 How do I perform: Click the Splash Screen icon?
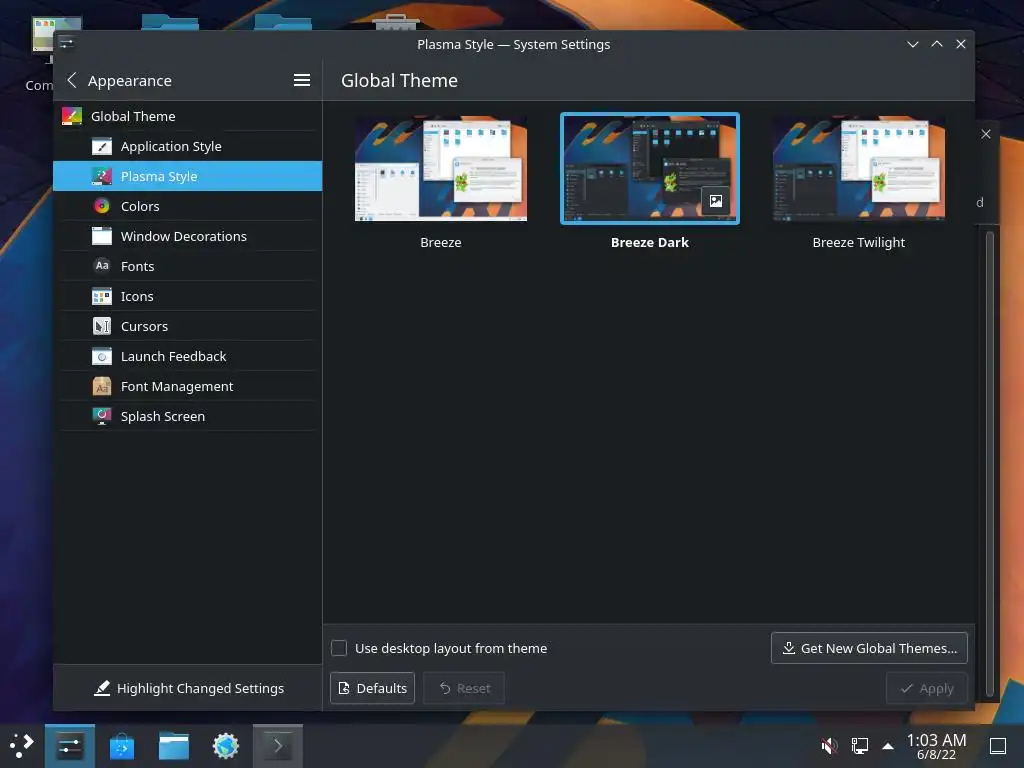point(101,416)
